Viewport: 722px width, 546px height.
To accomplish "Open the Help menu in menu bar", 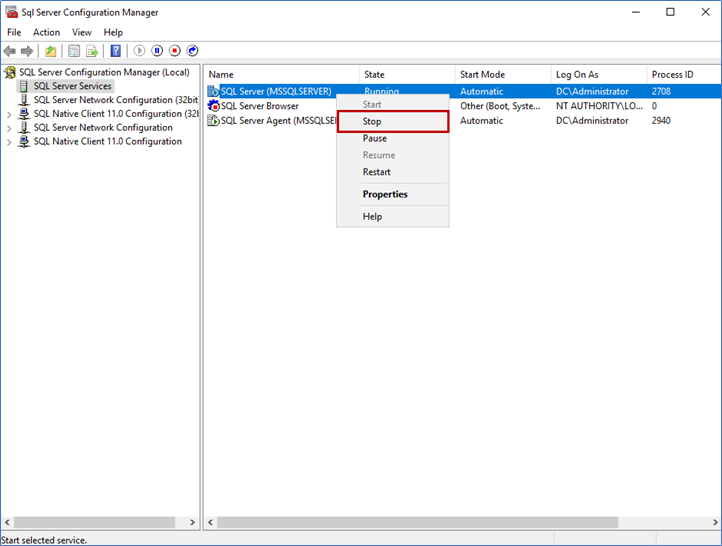I will pos(113,32).
